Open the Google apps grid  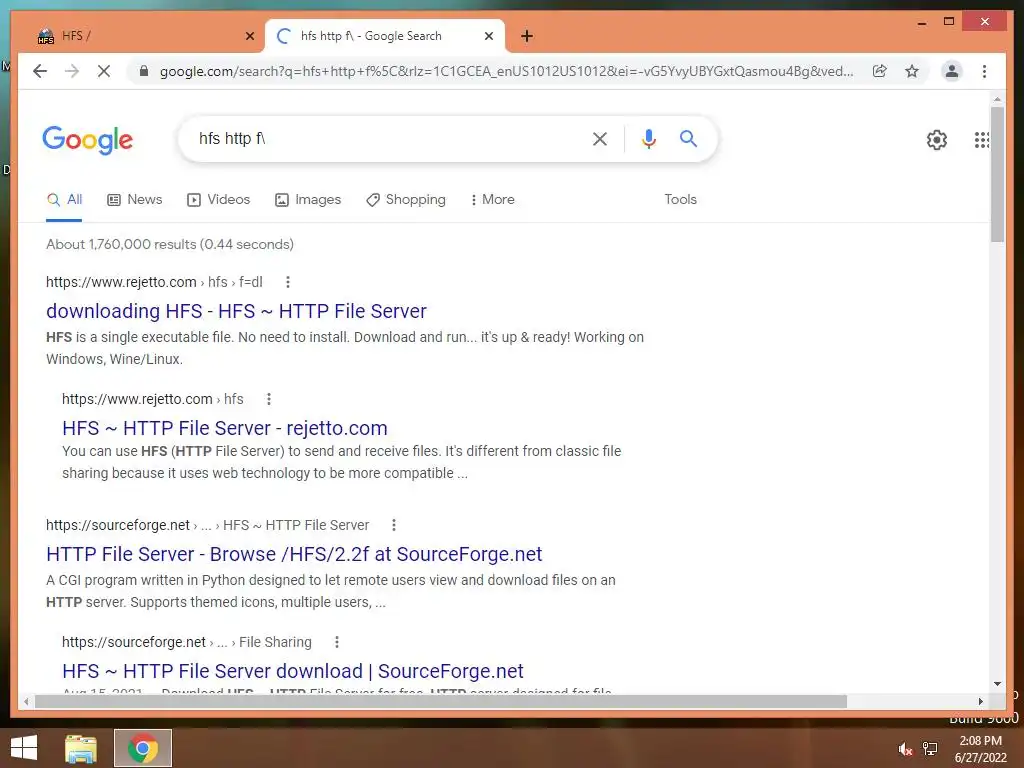pos(982,139)
